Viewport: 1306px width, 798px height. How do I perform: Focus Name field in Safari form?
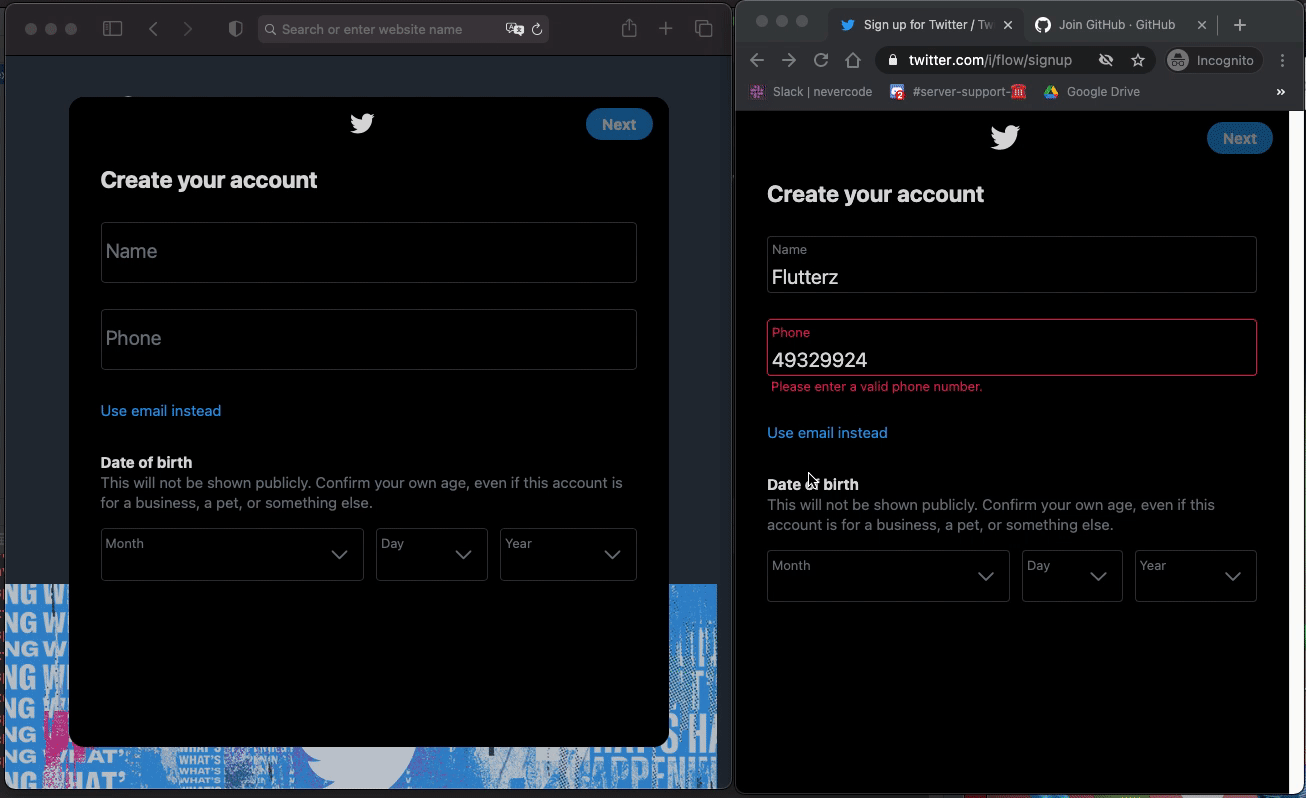click(x=369, y=252)
